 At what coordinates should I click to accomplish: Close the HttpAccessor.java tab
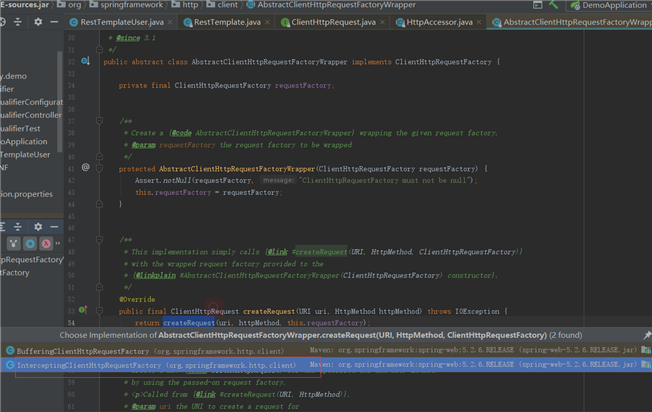pyautogui.click(x=479, y=22)
